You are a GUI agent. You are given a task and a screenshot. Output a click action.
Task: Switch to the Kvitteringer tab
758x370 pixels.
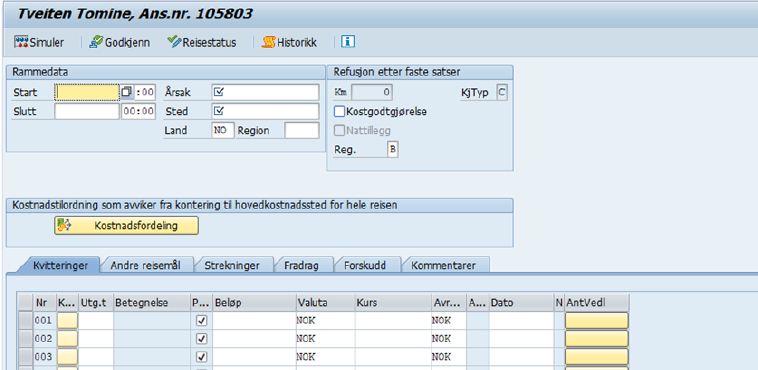tap(60, 265)
